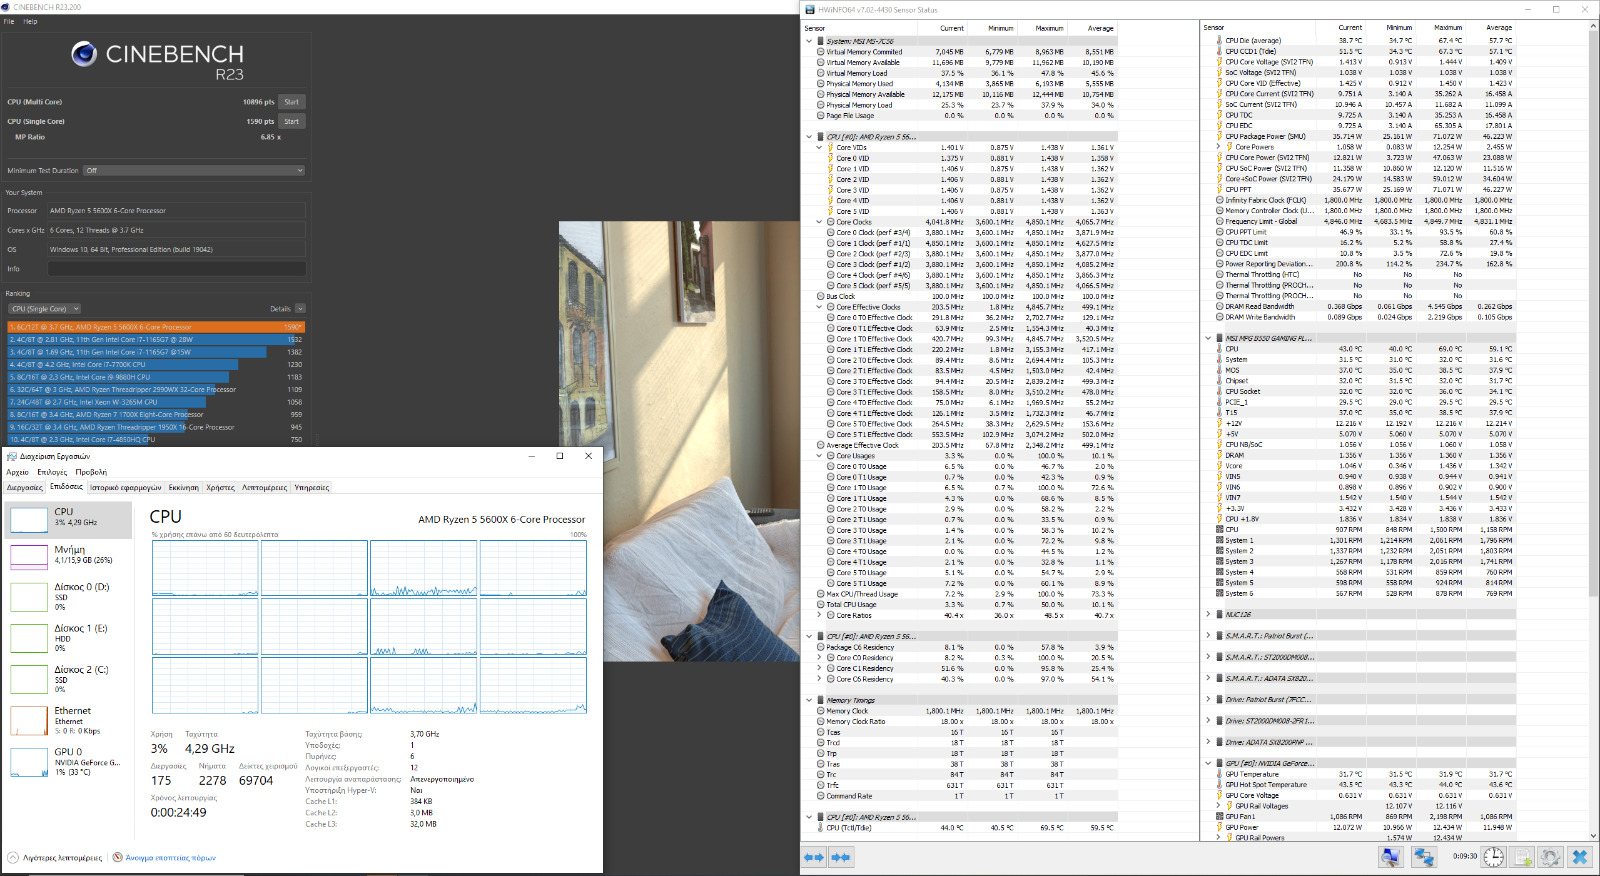The width and height of the screenshot is (1600, 876).
Task: Open the Αρχείο menu in Task Manager
Action: coord(18,472)
